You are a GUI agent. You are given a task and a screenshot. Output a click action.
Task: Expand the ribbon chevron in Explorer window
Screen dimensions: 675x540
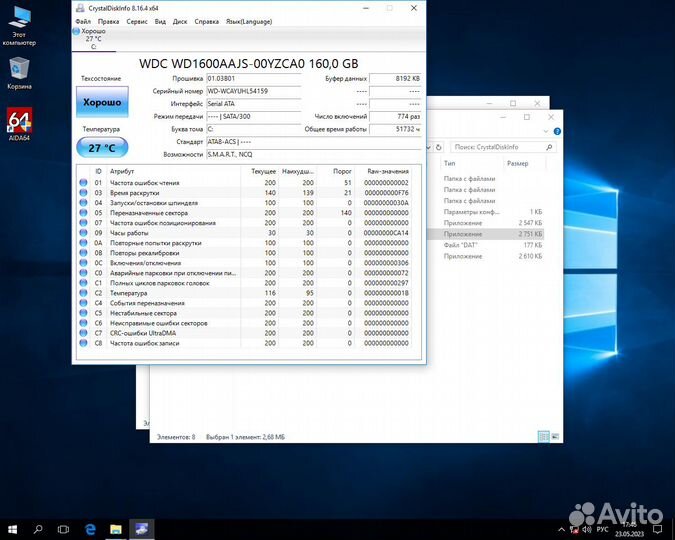pyautogui.click(x=546, y=131)
